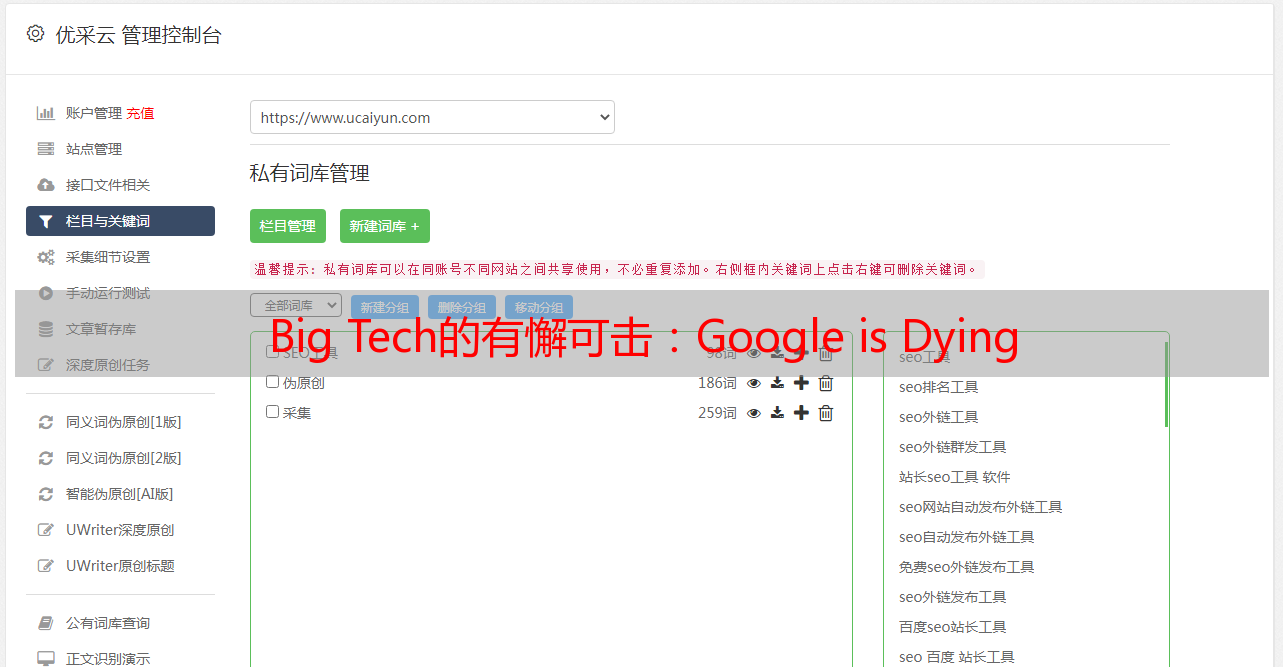The height and width of the screenshot is (667, 1283).
Task: Select 站点管理 sidebar item
Action: (x=94, y=149)
